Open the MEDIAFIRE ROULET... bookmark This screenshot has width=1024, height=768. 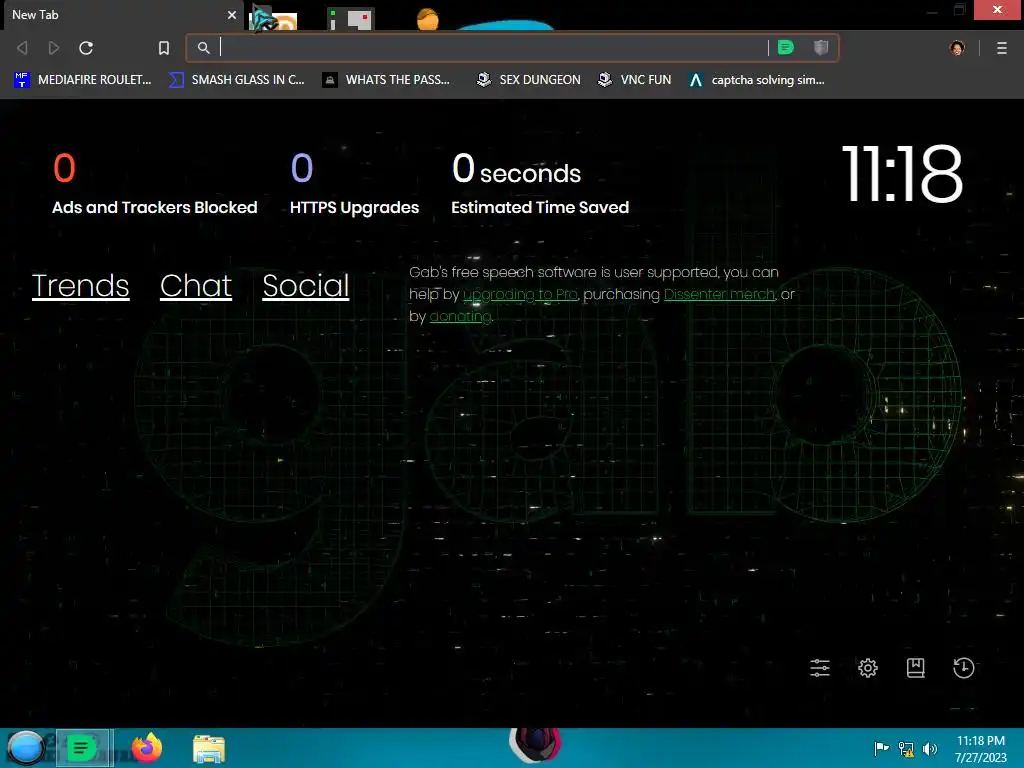[82, 80]
